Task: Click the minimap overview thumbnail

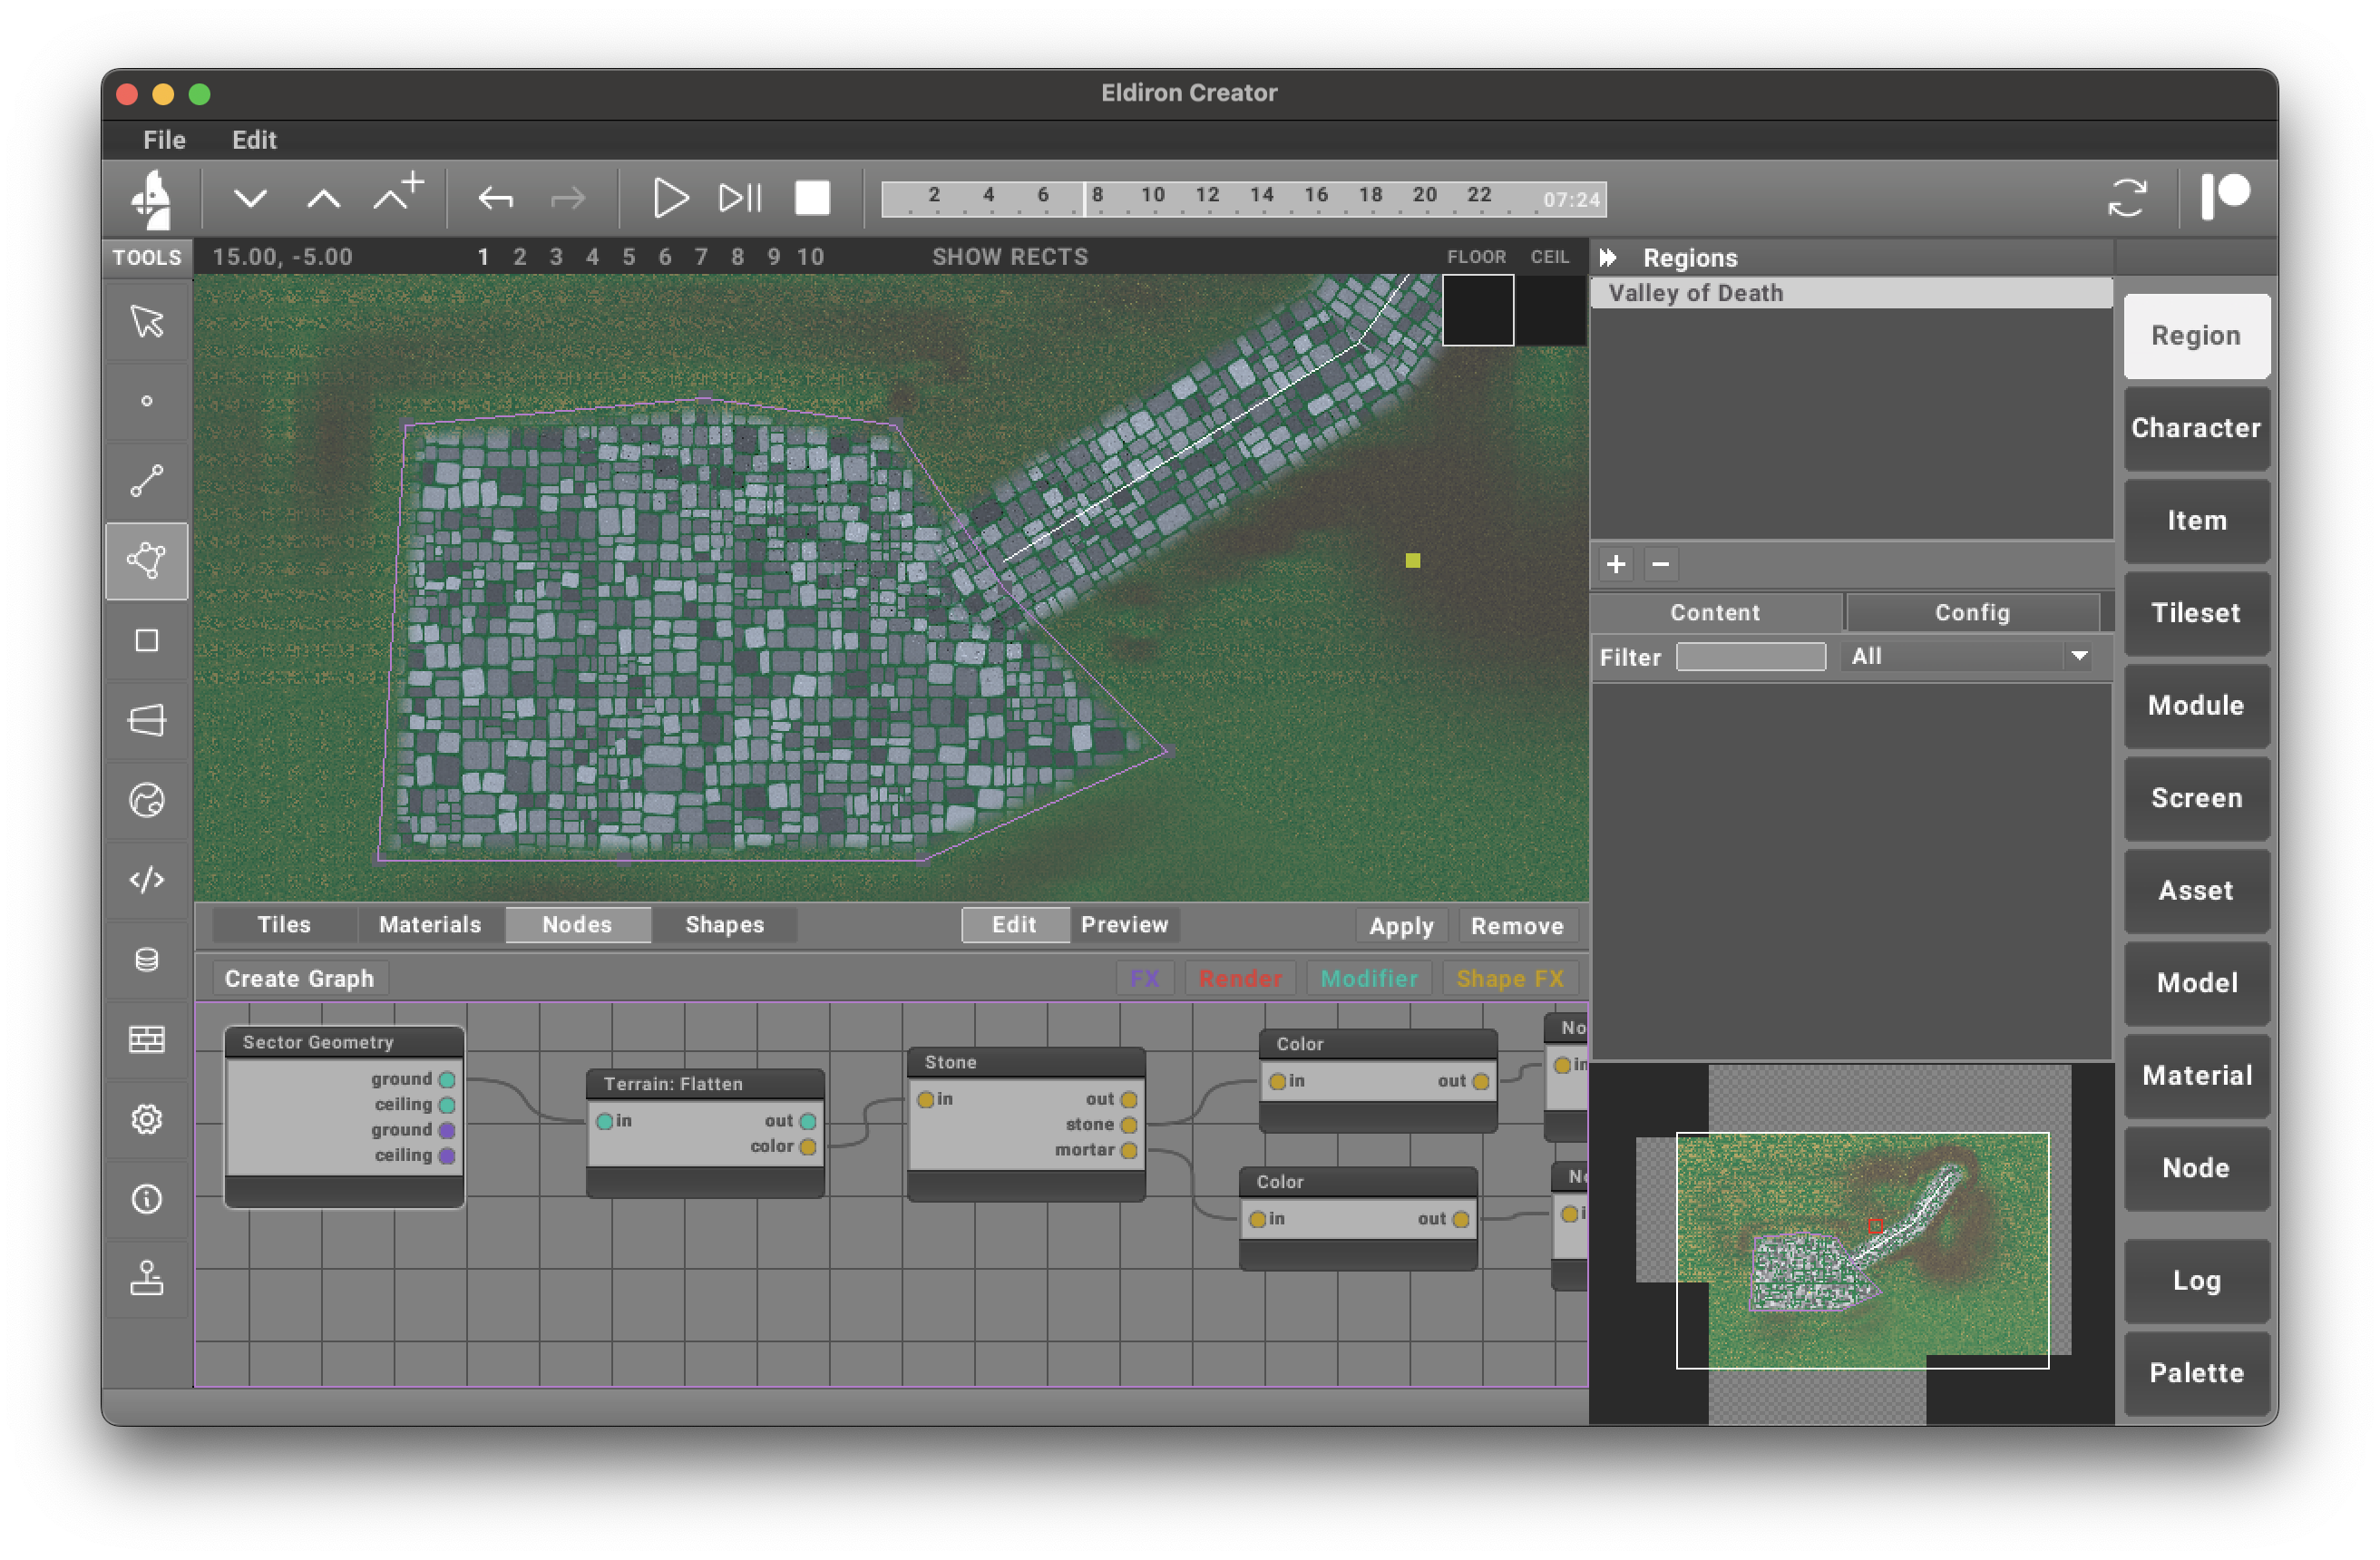Action: [1852, 1243]
